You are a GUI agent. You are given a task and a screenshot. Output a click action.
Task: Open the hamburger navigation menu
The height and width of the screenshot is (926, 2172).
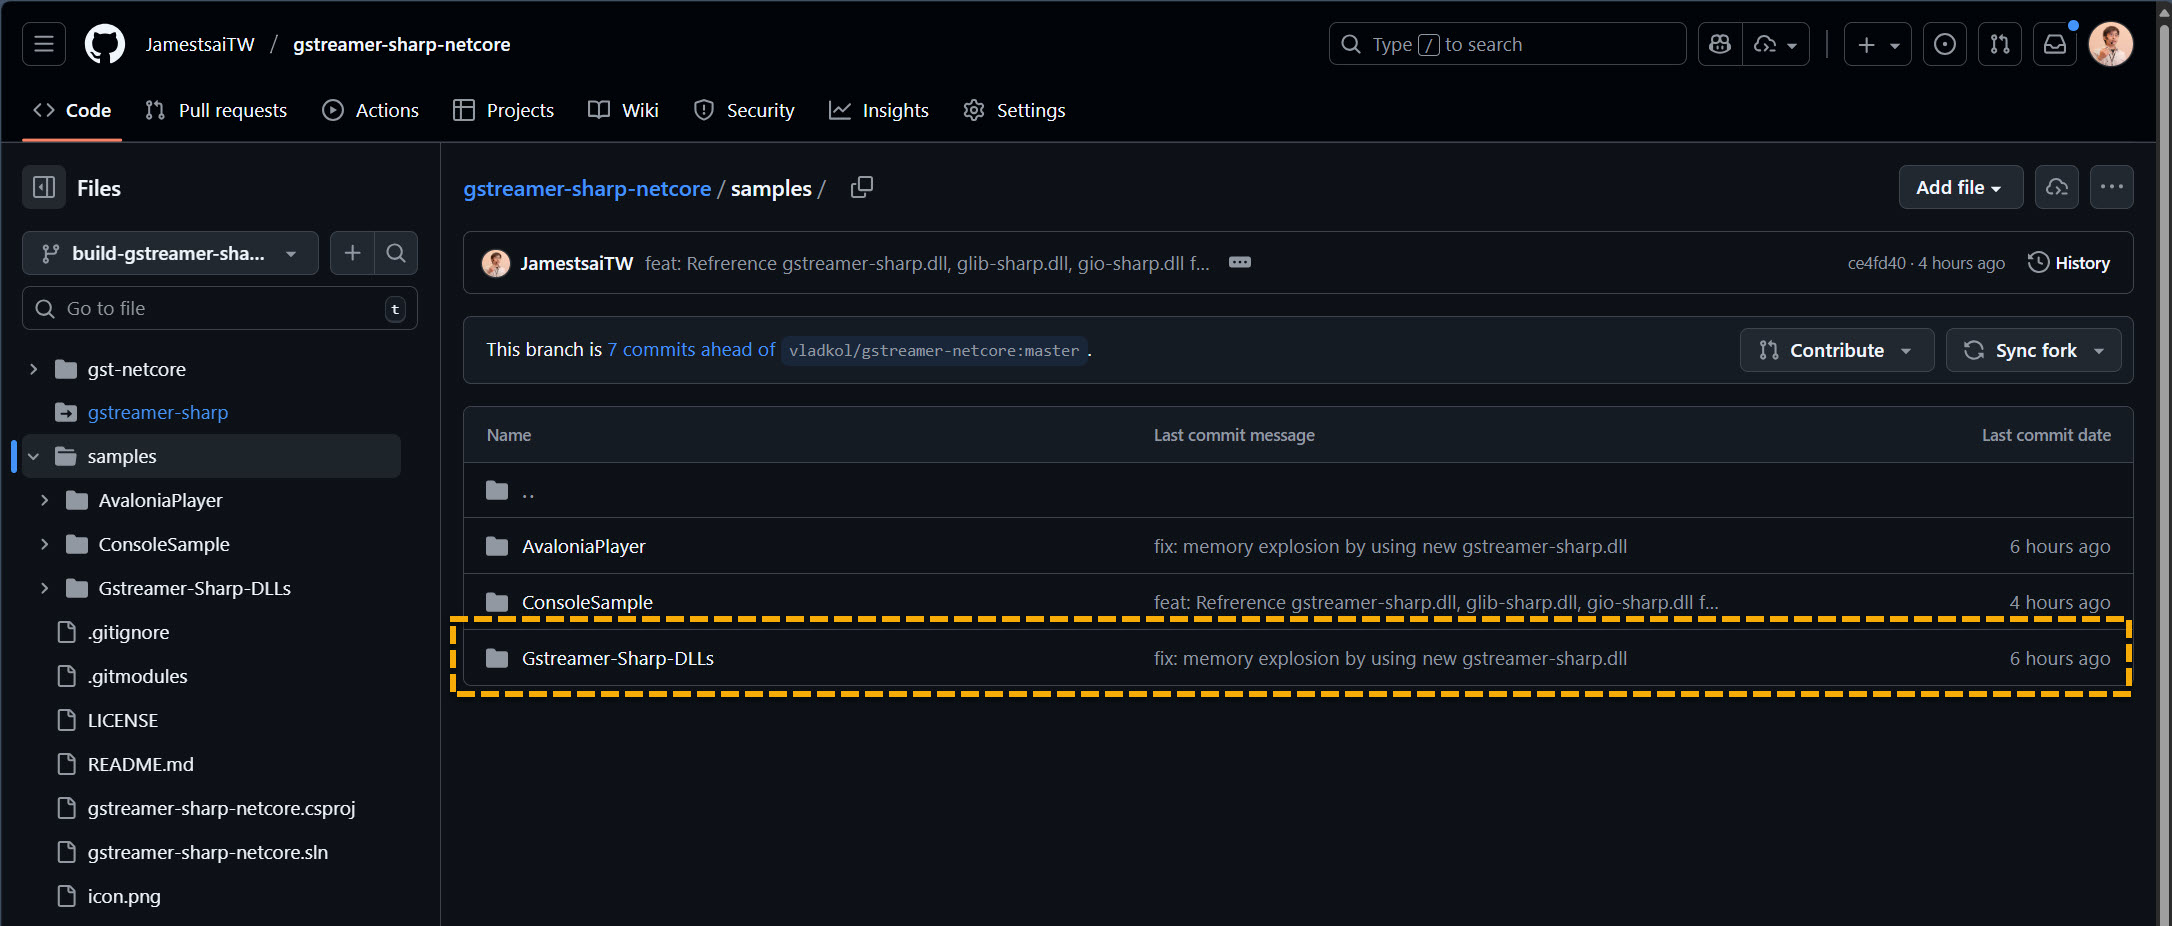click(x=44, y=44)
